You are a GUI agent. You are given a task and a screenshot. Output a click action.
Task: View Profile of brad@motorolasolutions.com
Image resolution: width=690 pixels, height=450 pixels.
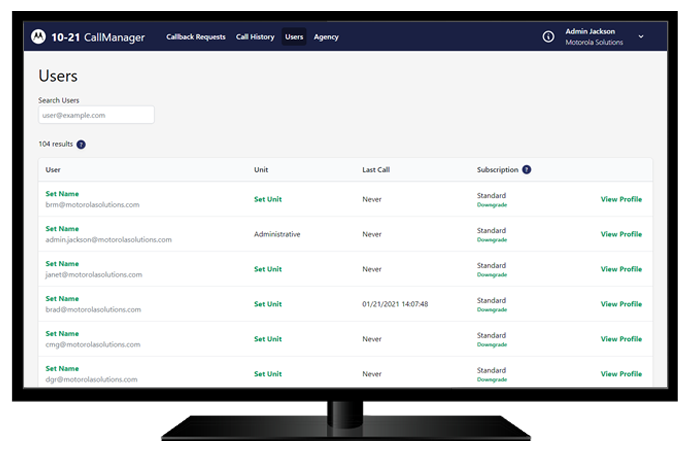(621, 304)
